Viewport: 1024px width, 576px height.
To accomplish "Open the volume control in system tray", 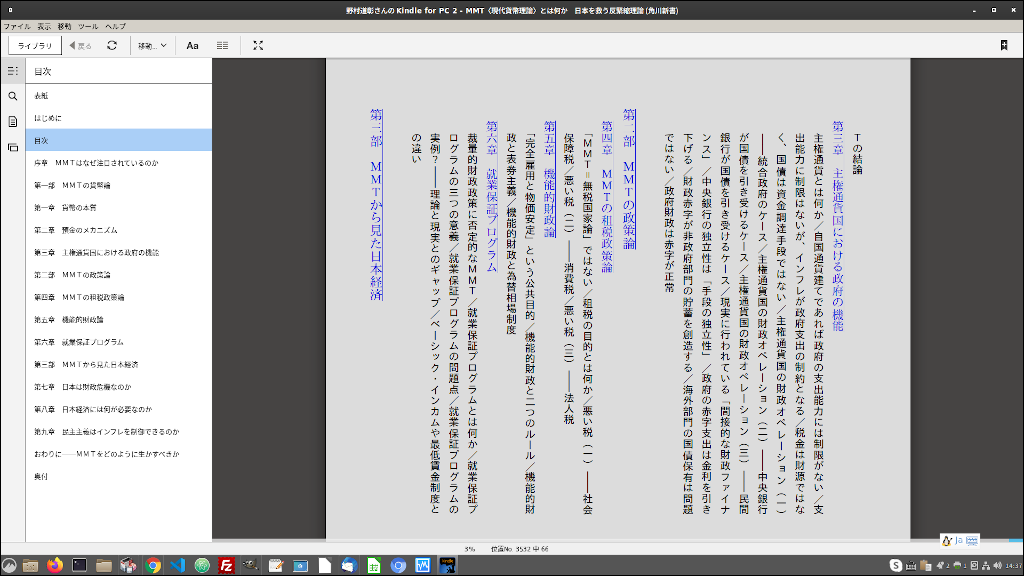I will click(997, 566).
